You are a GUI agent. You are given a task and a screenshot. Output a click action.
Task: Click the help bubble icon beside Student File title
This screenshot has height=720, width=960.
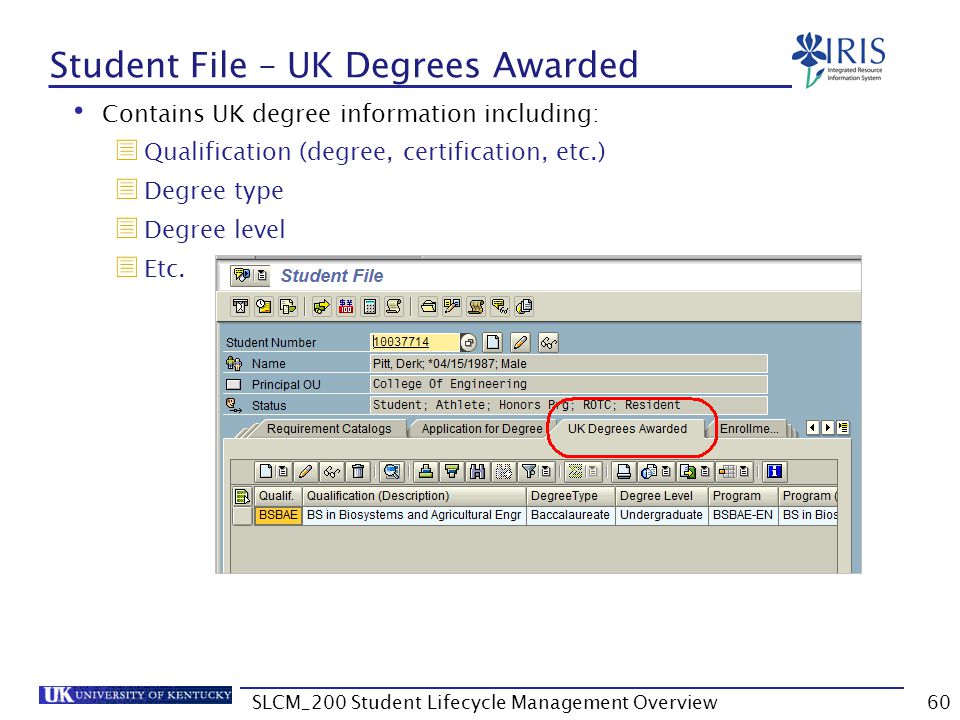[x=242, y=276]
